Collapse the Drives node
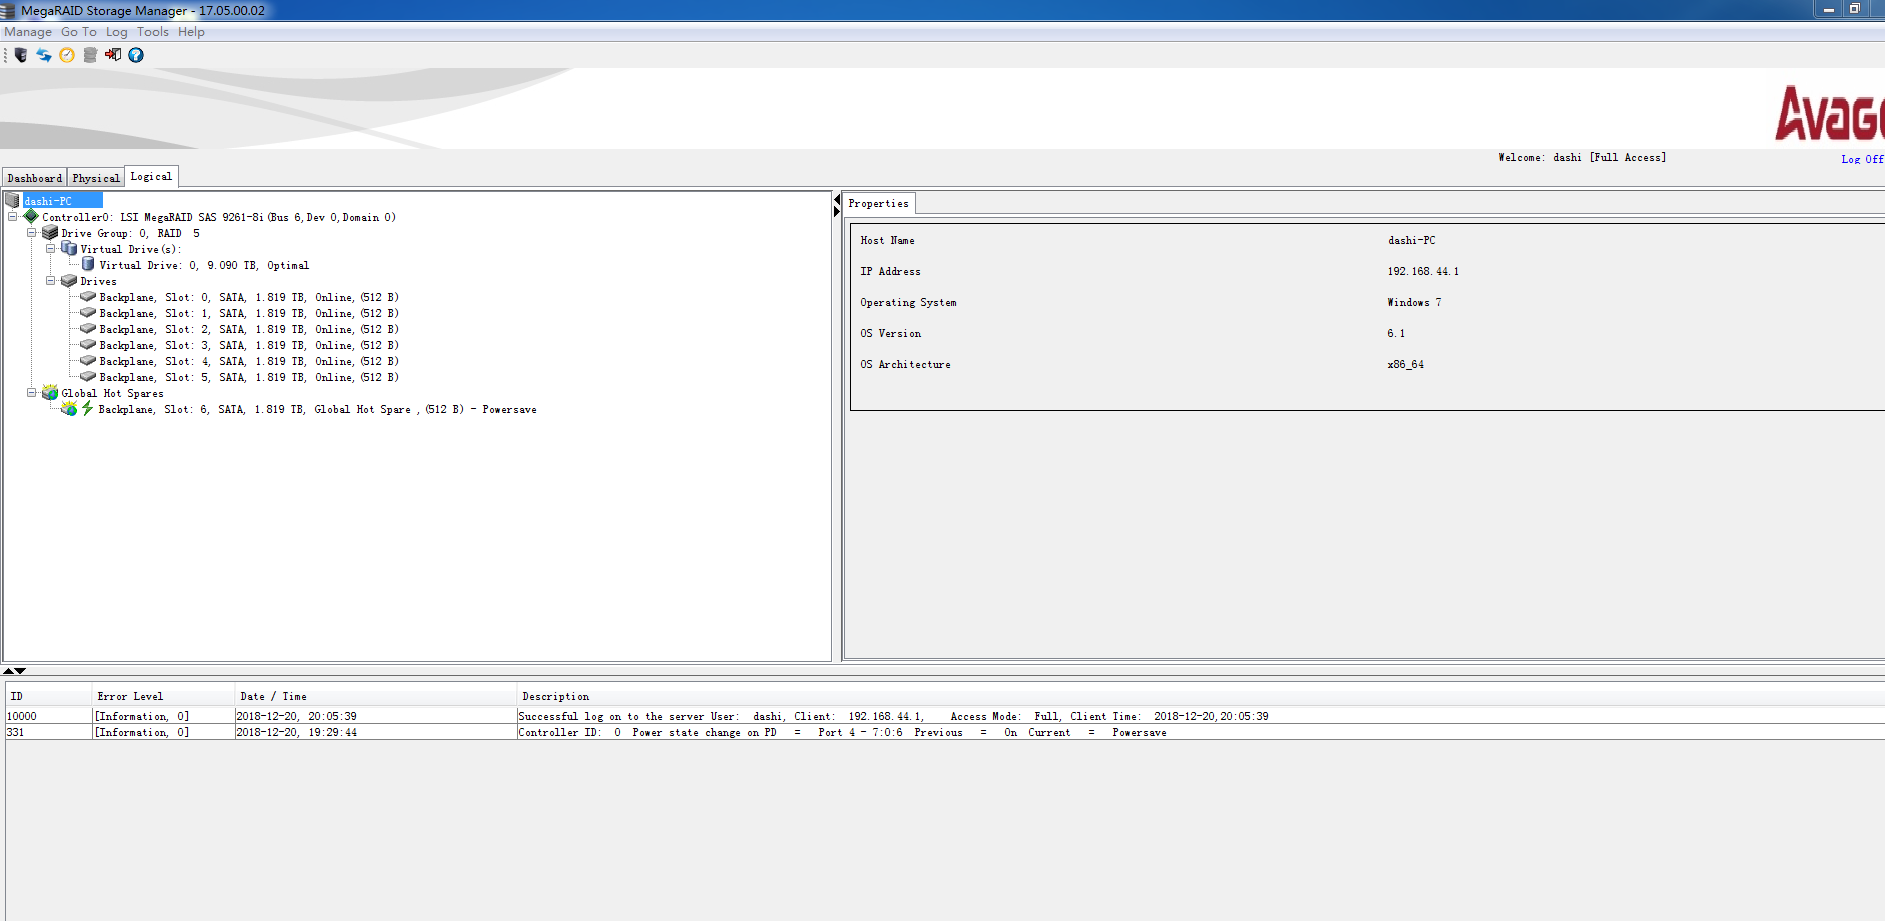The image size is (1885, 921). coord(50,281)
